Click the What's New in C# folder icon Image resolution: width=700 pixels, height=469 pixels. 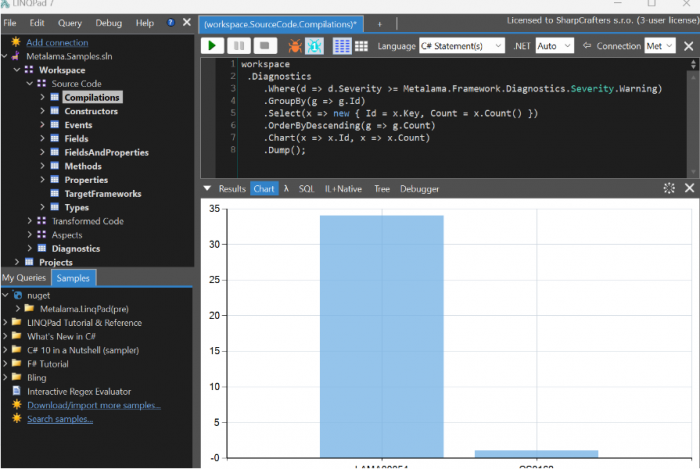click(17, 336)
